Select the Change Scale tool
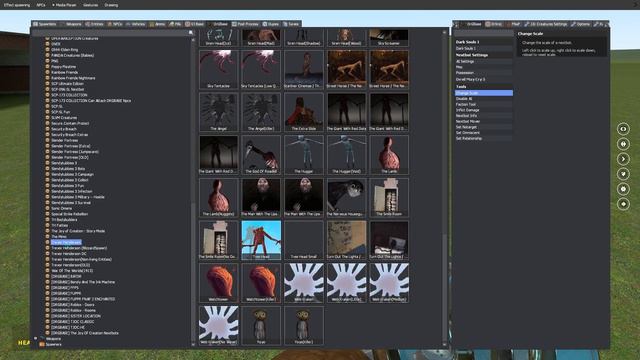This screenshot has width=640, height=360. pos(484,93)
